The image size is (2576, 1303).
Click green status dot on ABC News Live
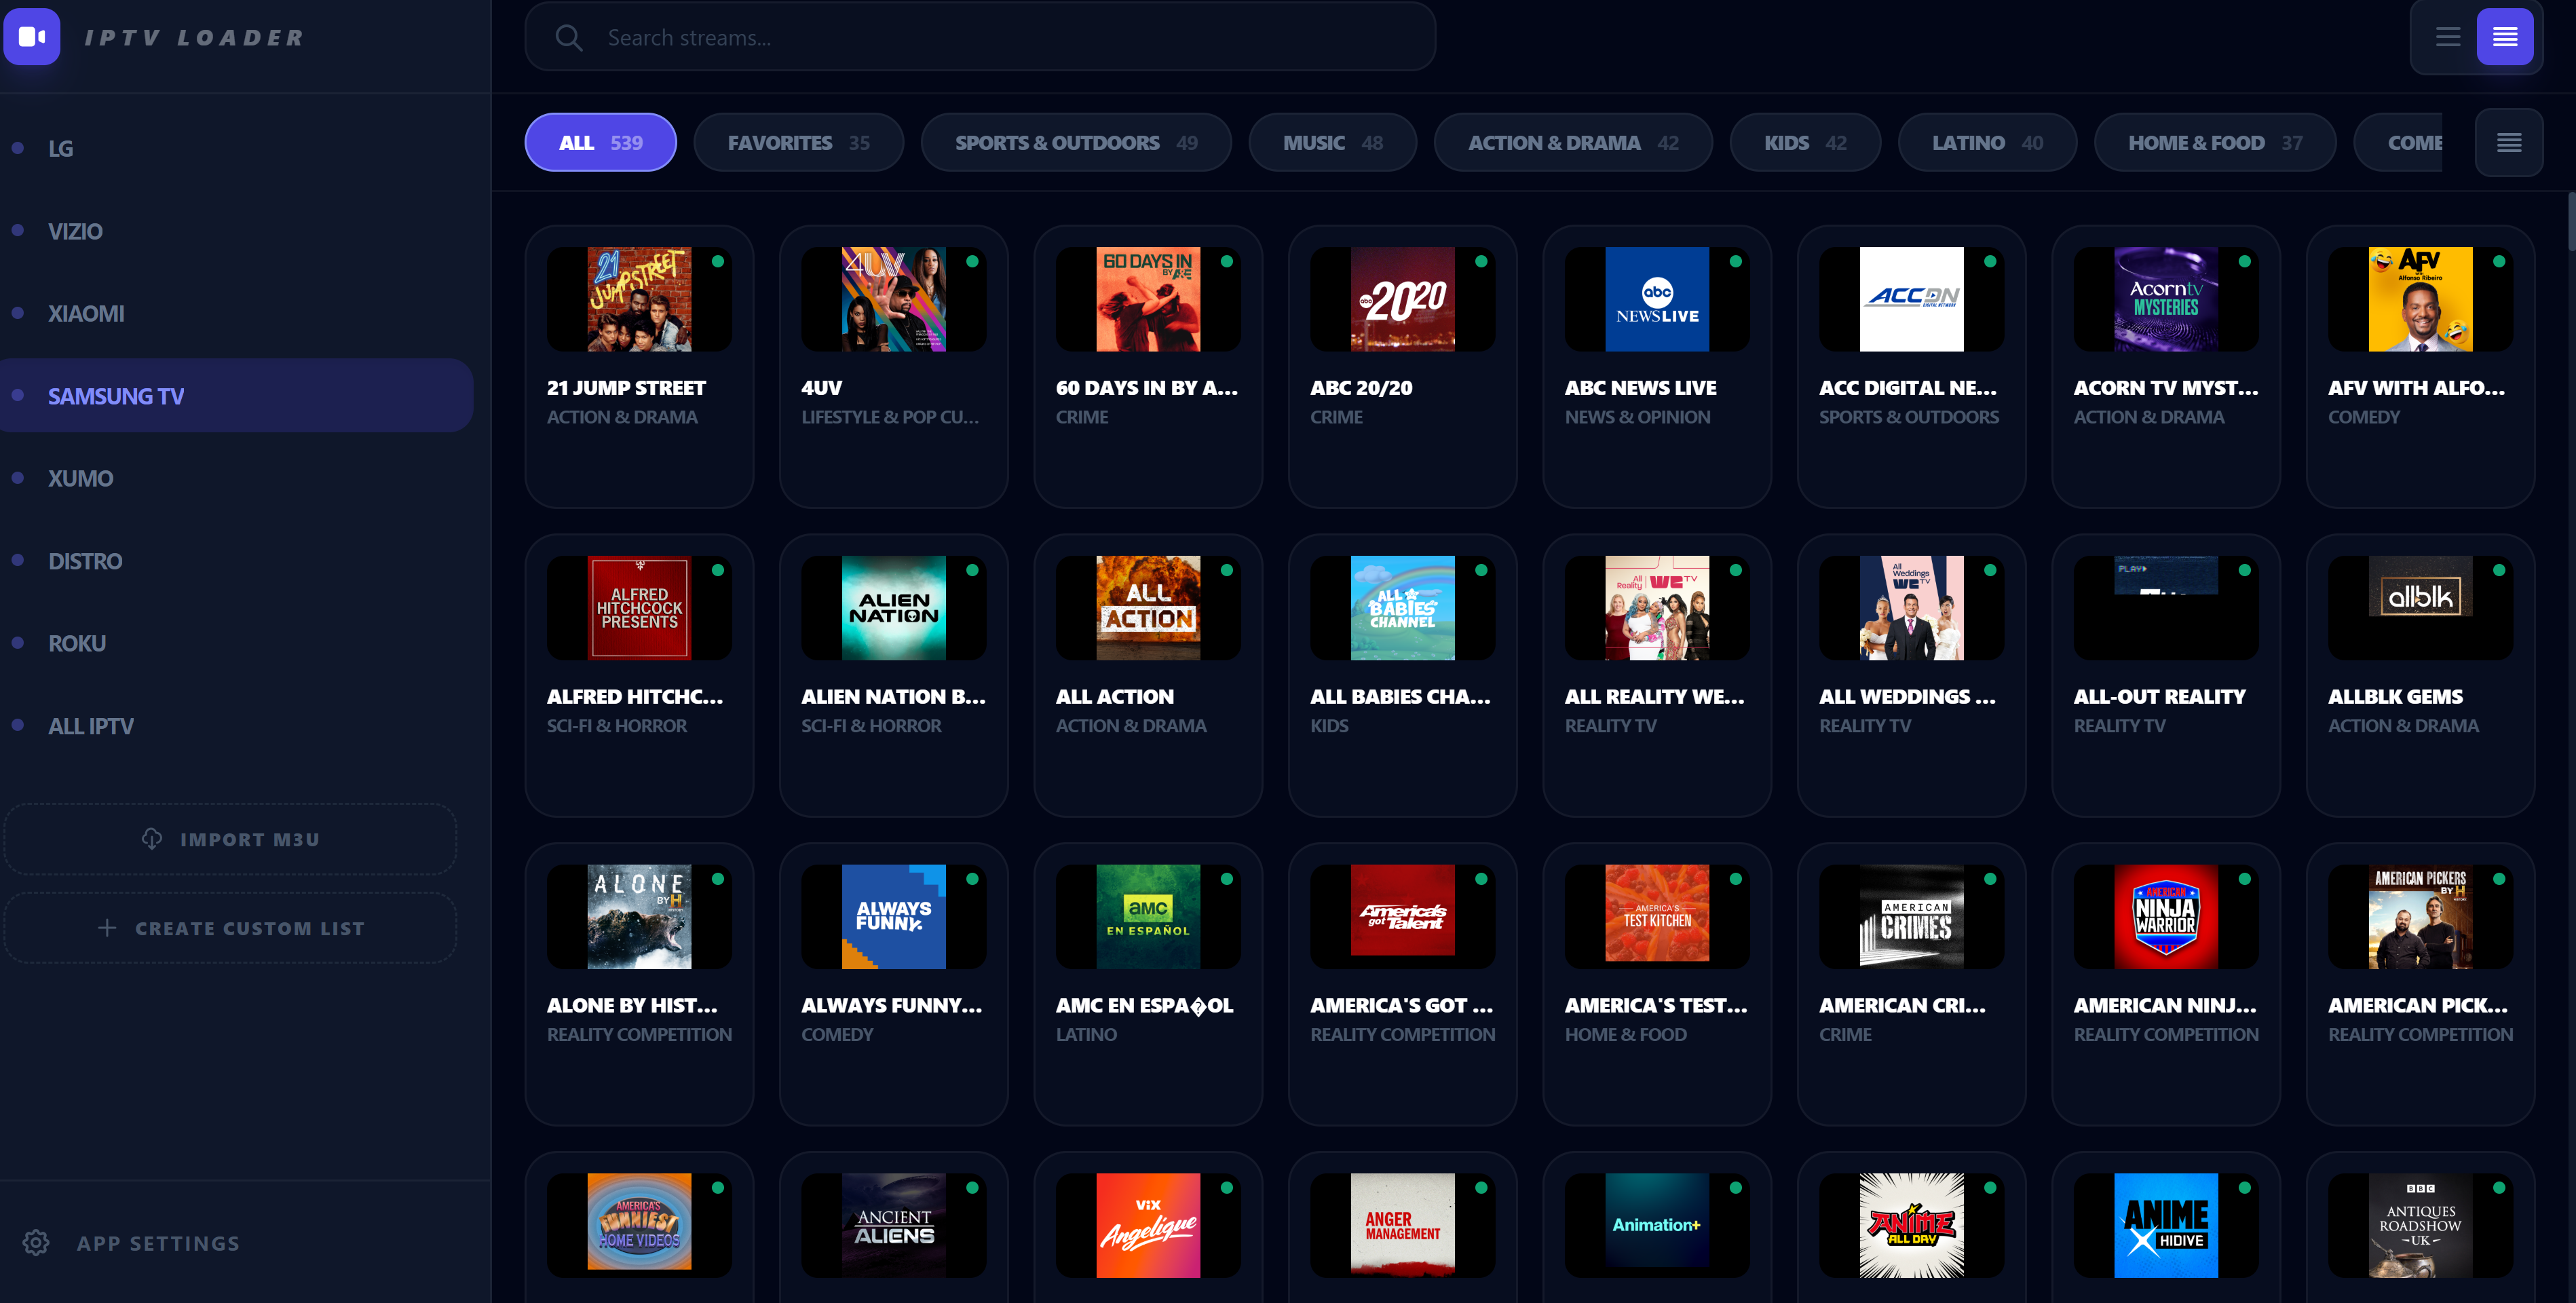1736,261
